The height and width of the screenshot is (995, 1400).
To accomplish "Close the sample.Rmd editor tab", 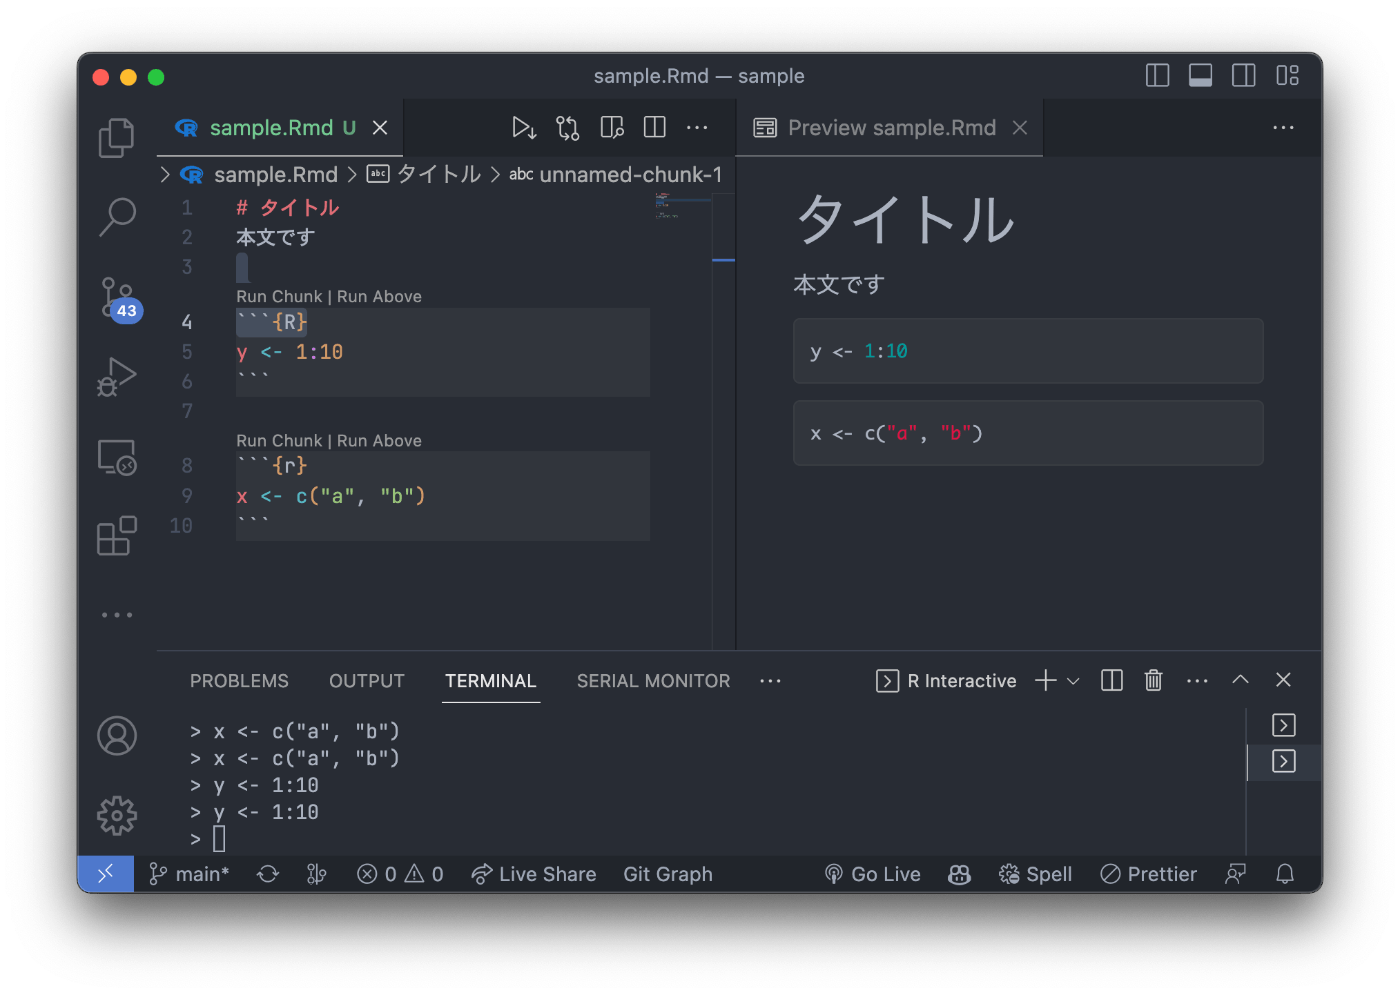I will click(x=380, y=128).
